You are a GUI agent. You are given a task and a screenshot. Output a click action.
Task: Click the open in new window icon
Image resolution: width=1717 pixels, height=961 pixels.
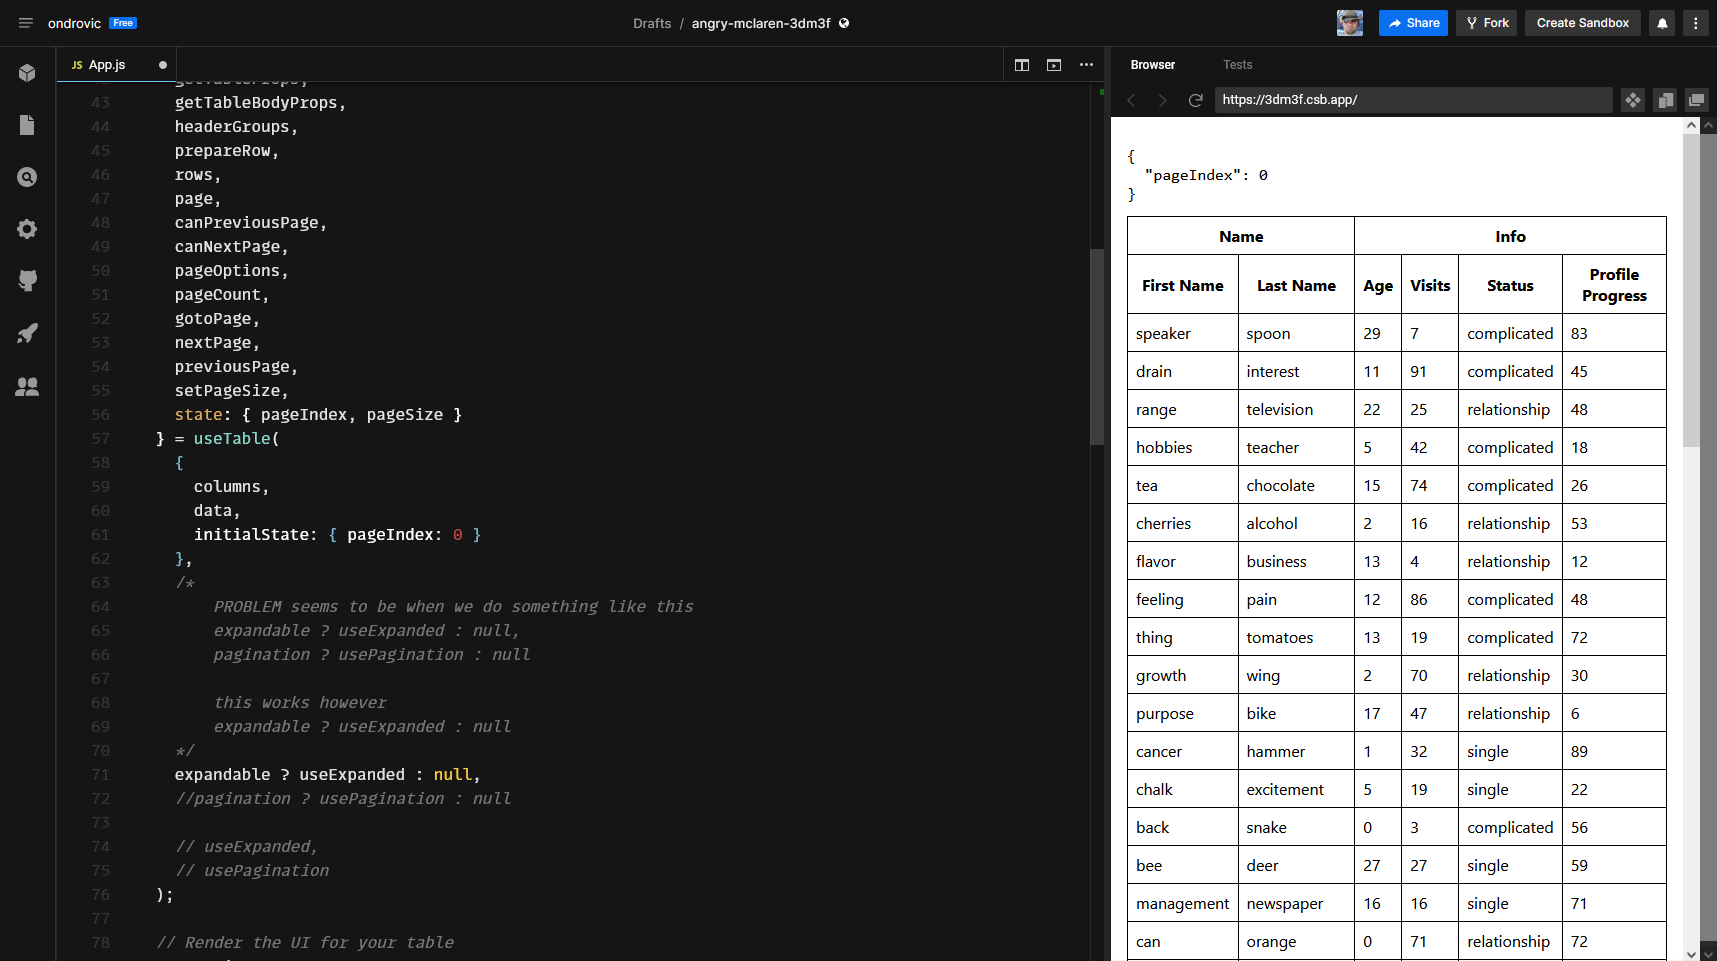tap(1697, 100)
